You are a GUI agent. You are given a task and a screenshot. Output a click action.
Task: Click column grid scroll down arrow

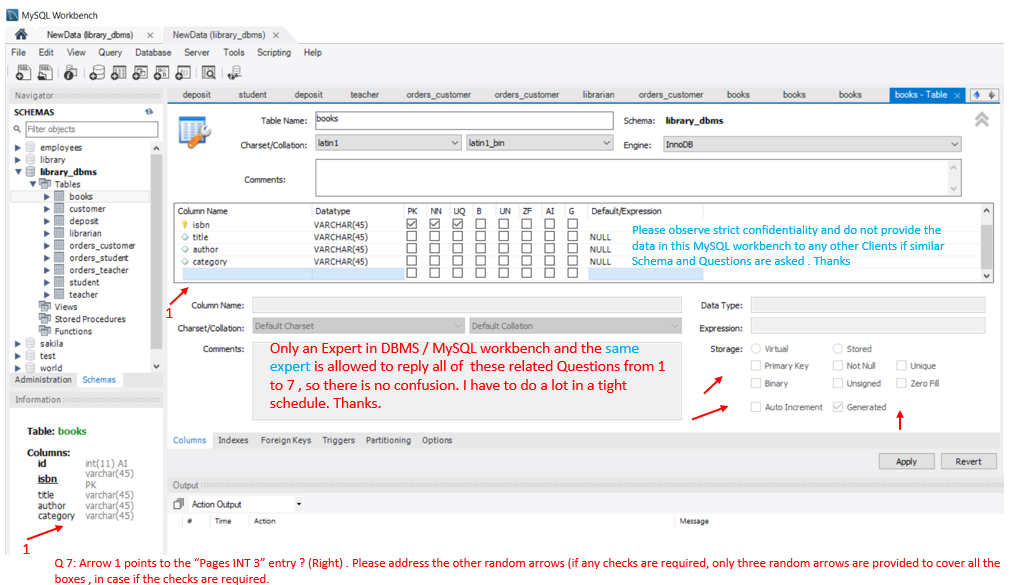coord(987,276)
